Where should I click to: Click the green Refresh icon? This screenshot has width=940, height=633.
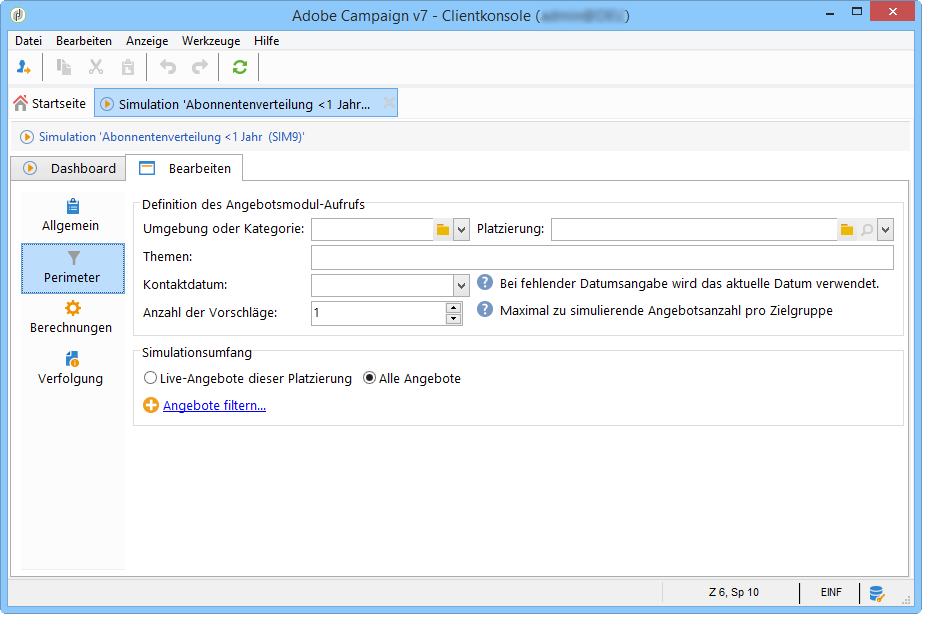tap(240, 67)
